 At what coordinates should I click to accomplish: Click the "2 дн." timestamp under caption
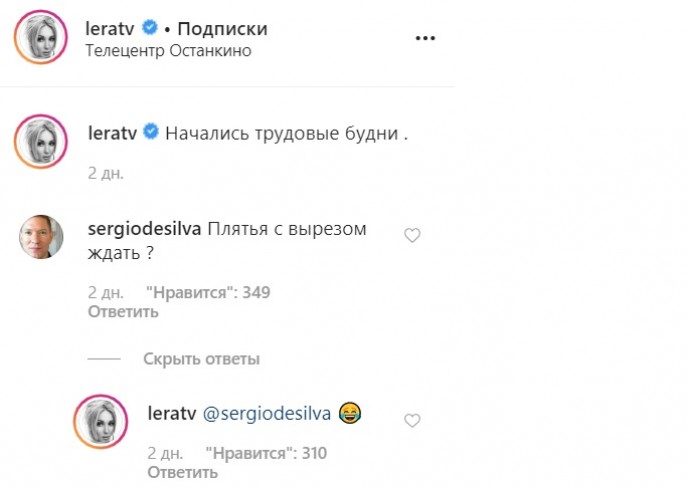[x=105, y=172]
